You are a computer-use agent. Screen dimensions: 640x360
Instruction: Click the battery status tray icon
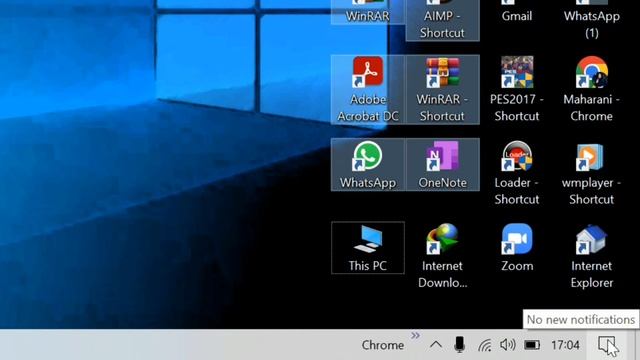coord(532,345)
